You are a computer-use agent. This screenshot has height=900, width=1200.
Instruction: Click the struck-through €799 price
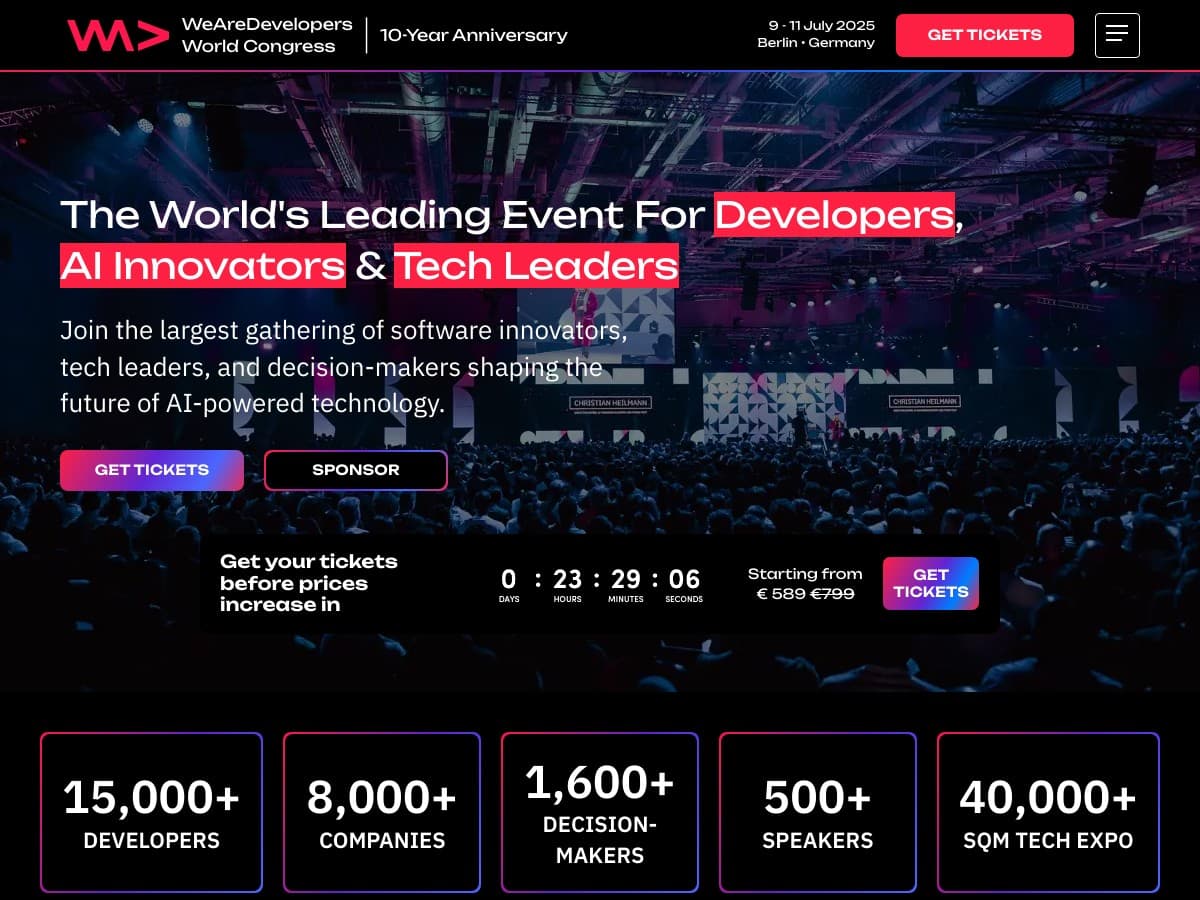click(832, 593)
